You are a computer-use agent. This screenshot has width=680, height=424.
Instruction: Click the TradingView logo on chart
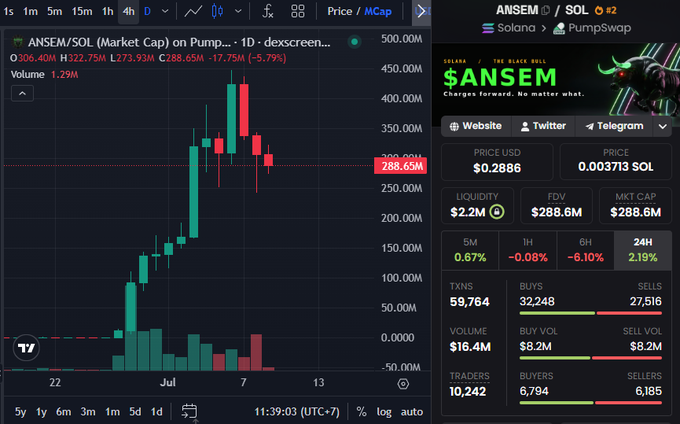[26, 348]
